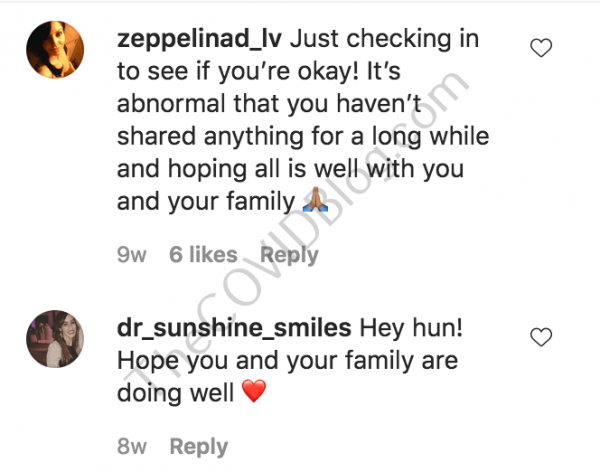View the 6 likes list
Image resolution: width=600 pixels, height=472 pixels.
pos(203,254)
